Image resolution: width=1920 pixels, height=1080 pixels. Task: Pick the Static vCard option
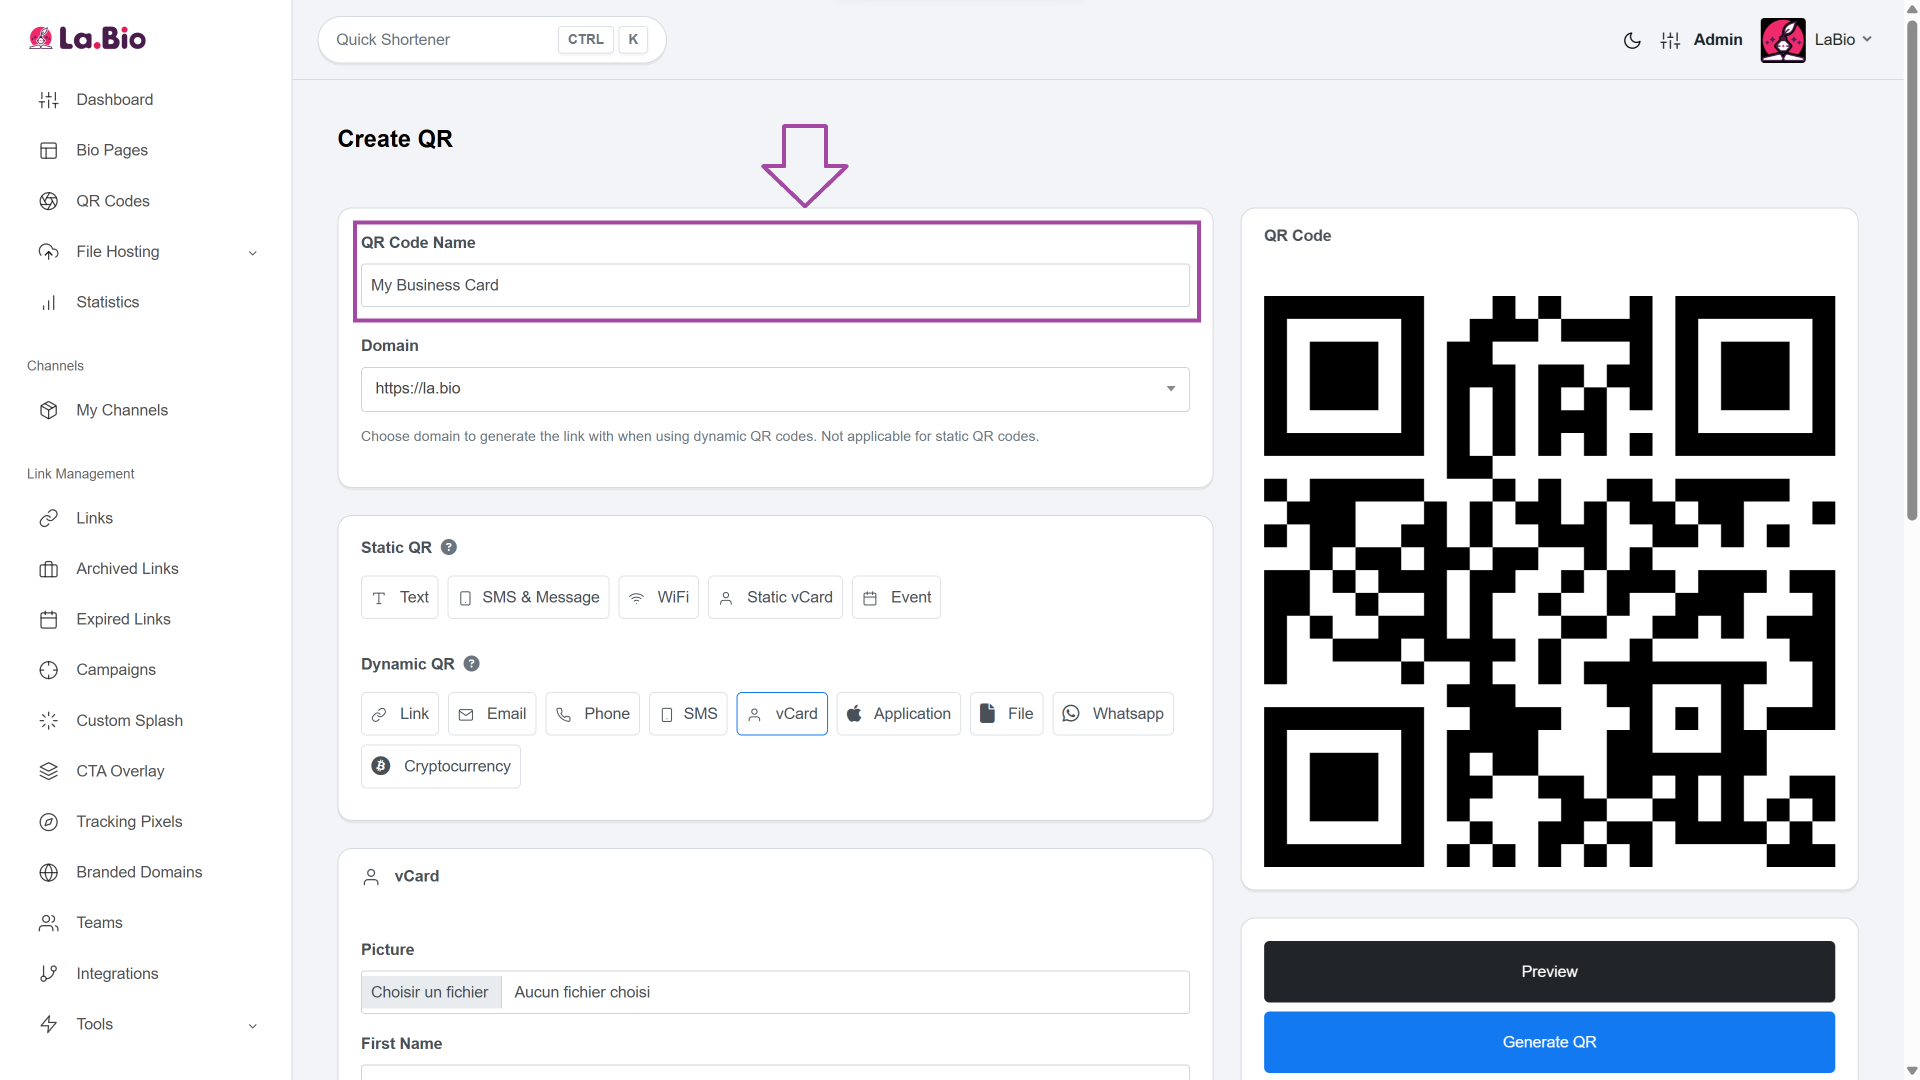pyautogui.click(x=775, y=597)
